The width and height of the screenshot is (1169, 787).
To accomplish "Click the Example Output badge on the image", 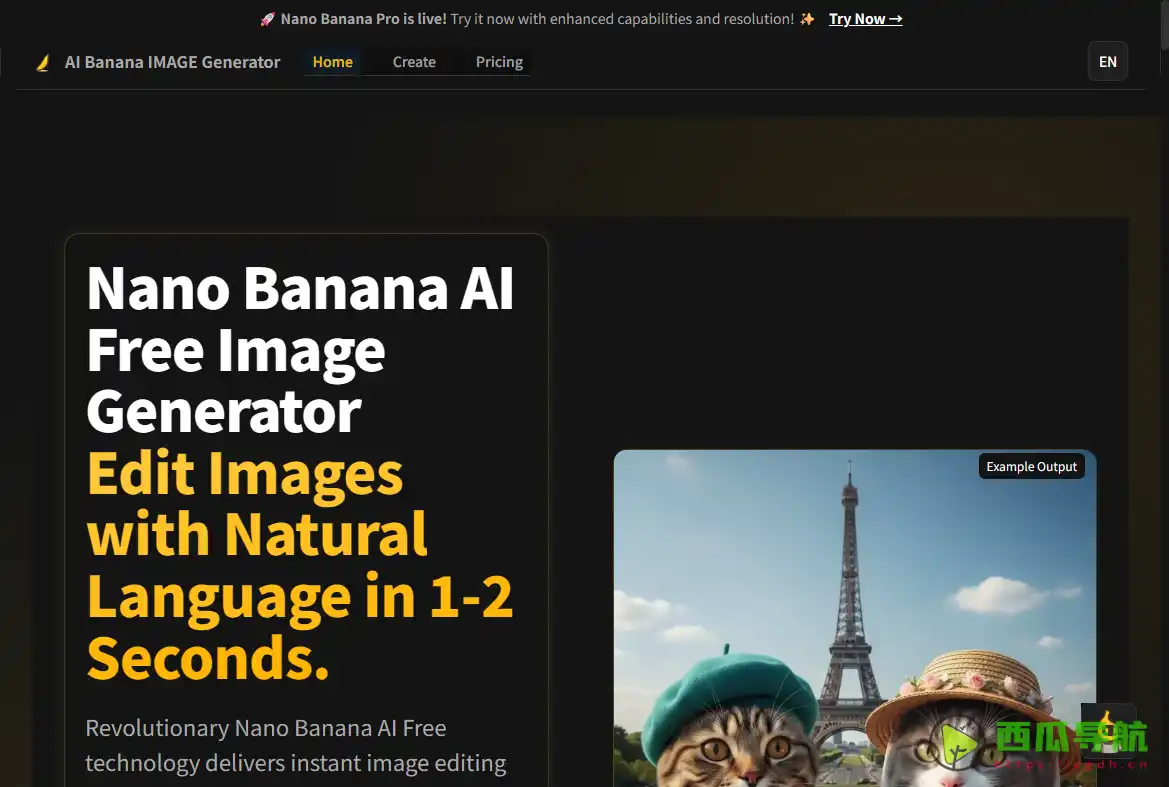I will pos(1031,466).
